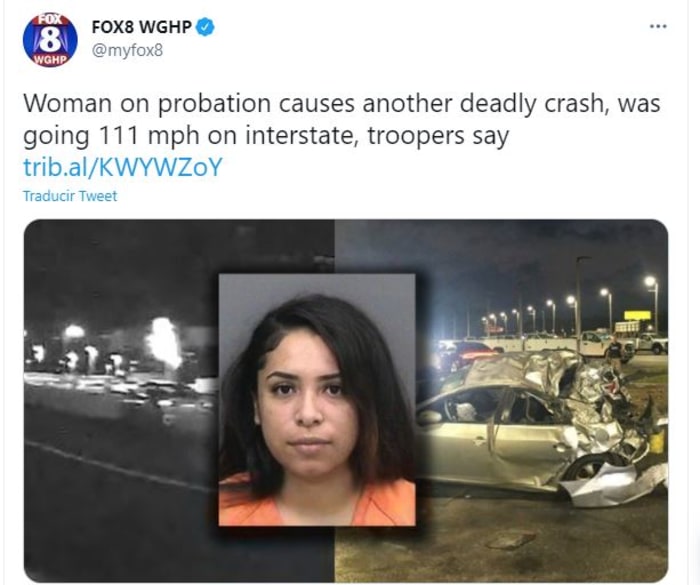This screenshot has width=700, height=585.
Task: Click the yellow billboard sign in crash photo
Action: click(x=638, y=315)
